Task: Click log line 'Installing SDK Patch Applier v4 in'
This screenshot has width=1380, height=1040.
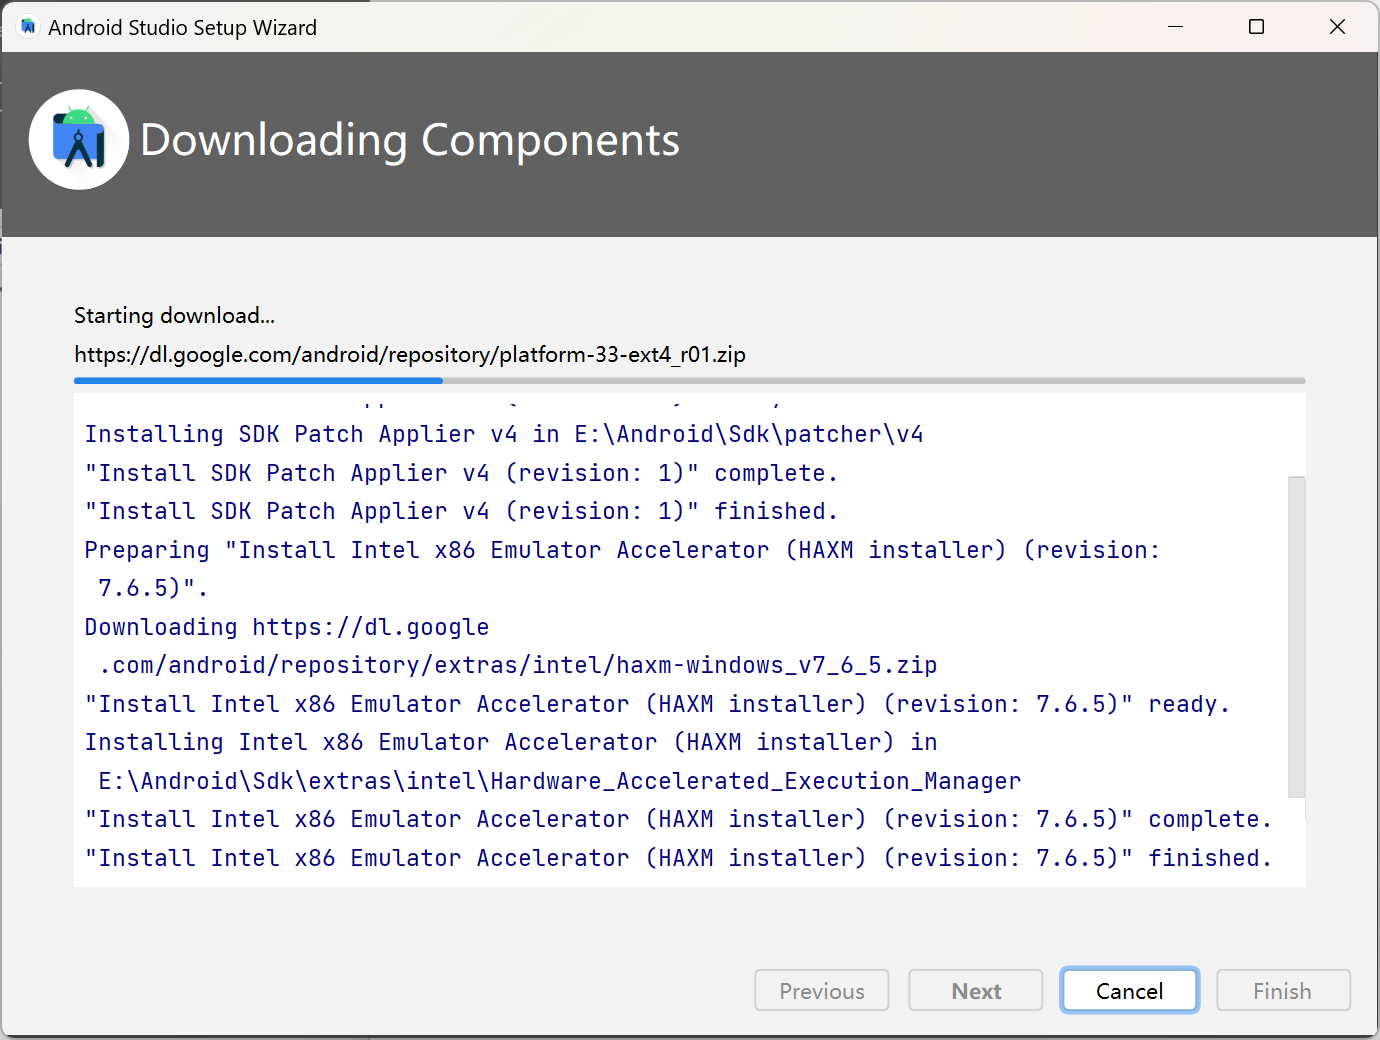Action: tap(504, 434)
